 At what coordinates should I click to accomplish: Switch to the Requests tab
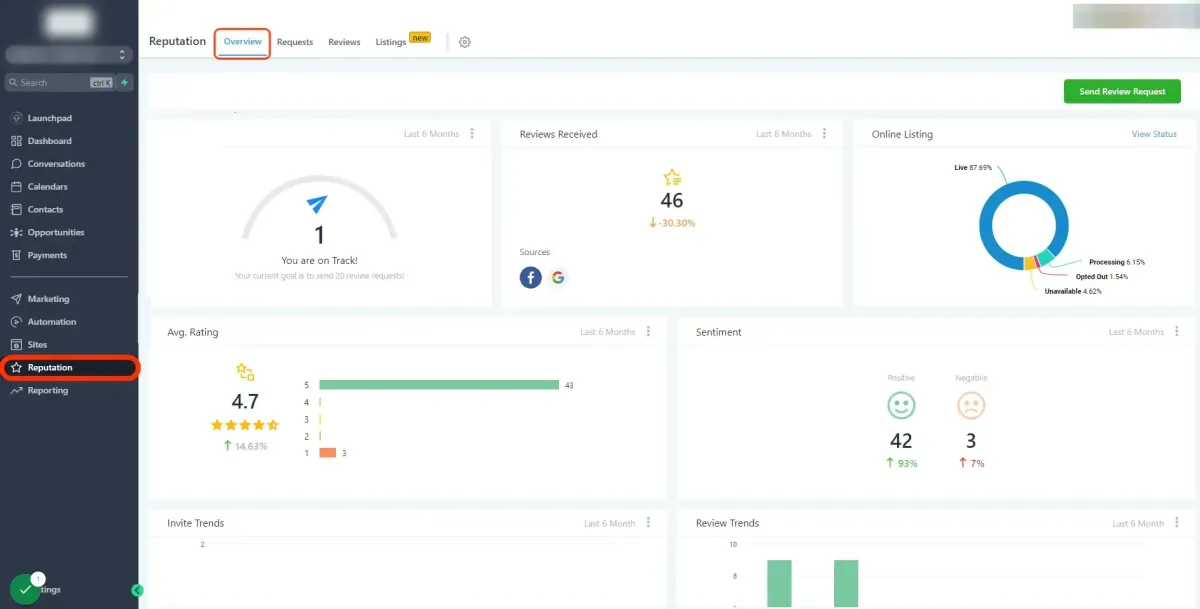[294, 41]
